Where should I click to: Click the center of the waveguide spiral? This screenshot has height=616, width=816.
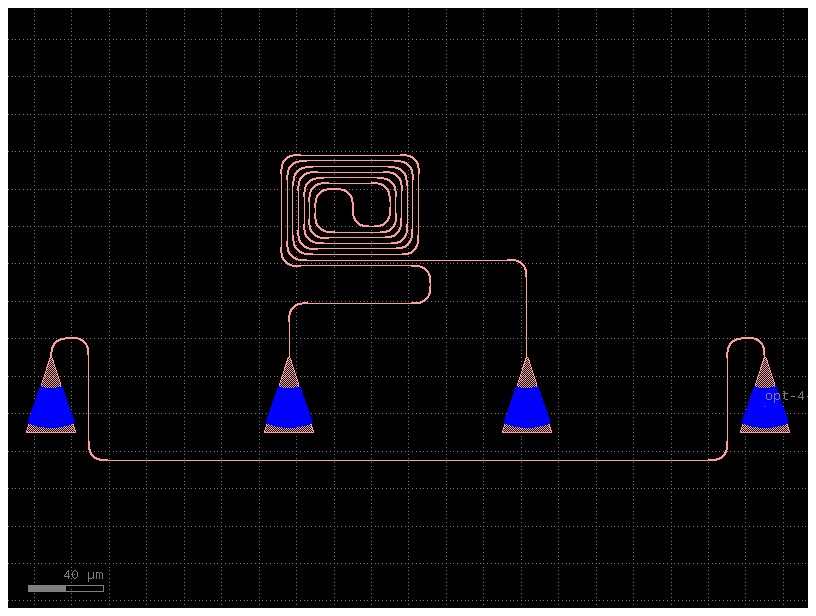click(x=348, y=205)
